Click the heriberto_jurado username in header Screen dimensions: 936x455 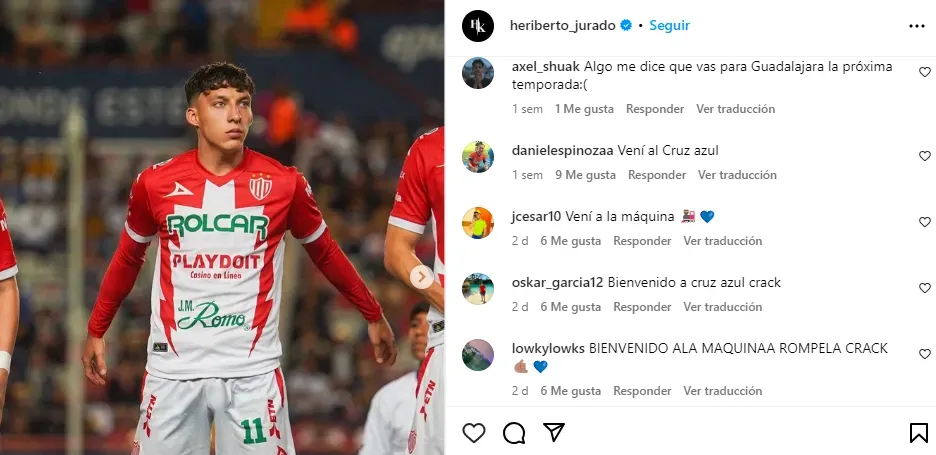coord(563,26)
